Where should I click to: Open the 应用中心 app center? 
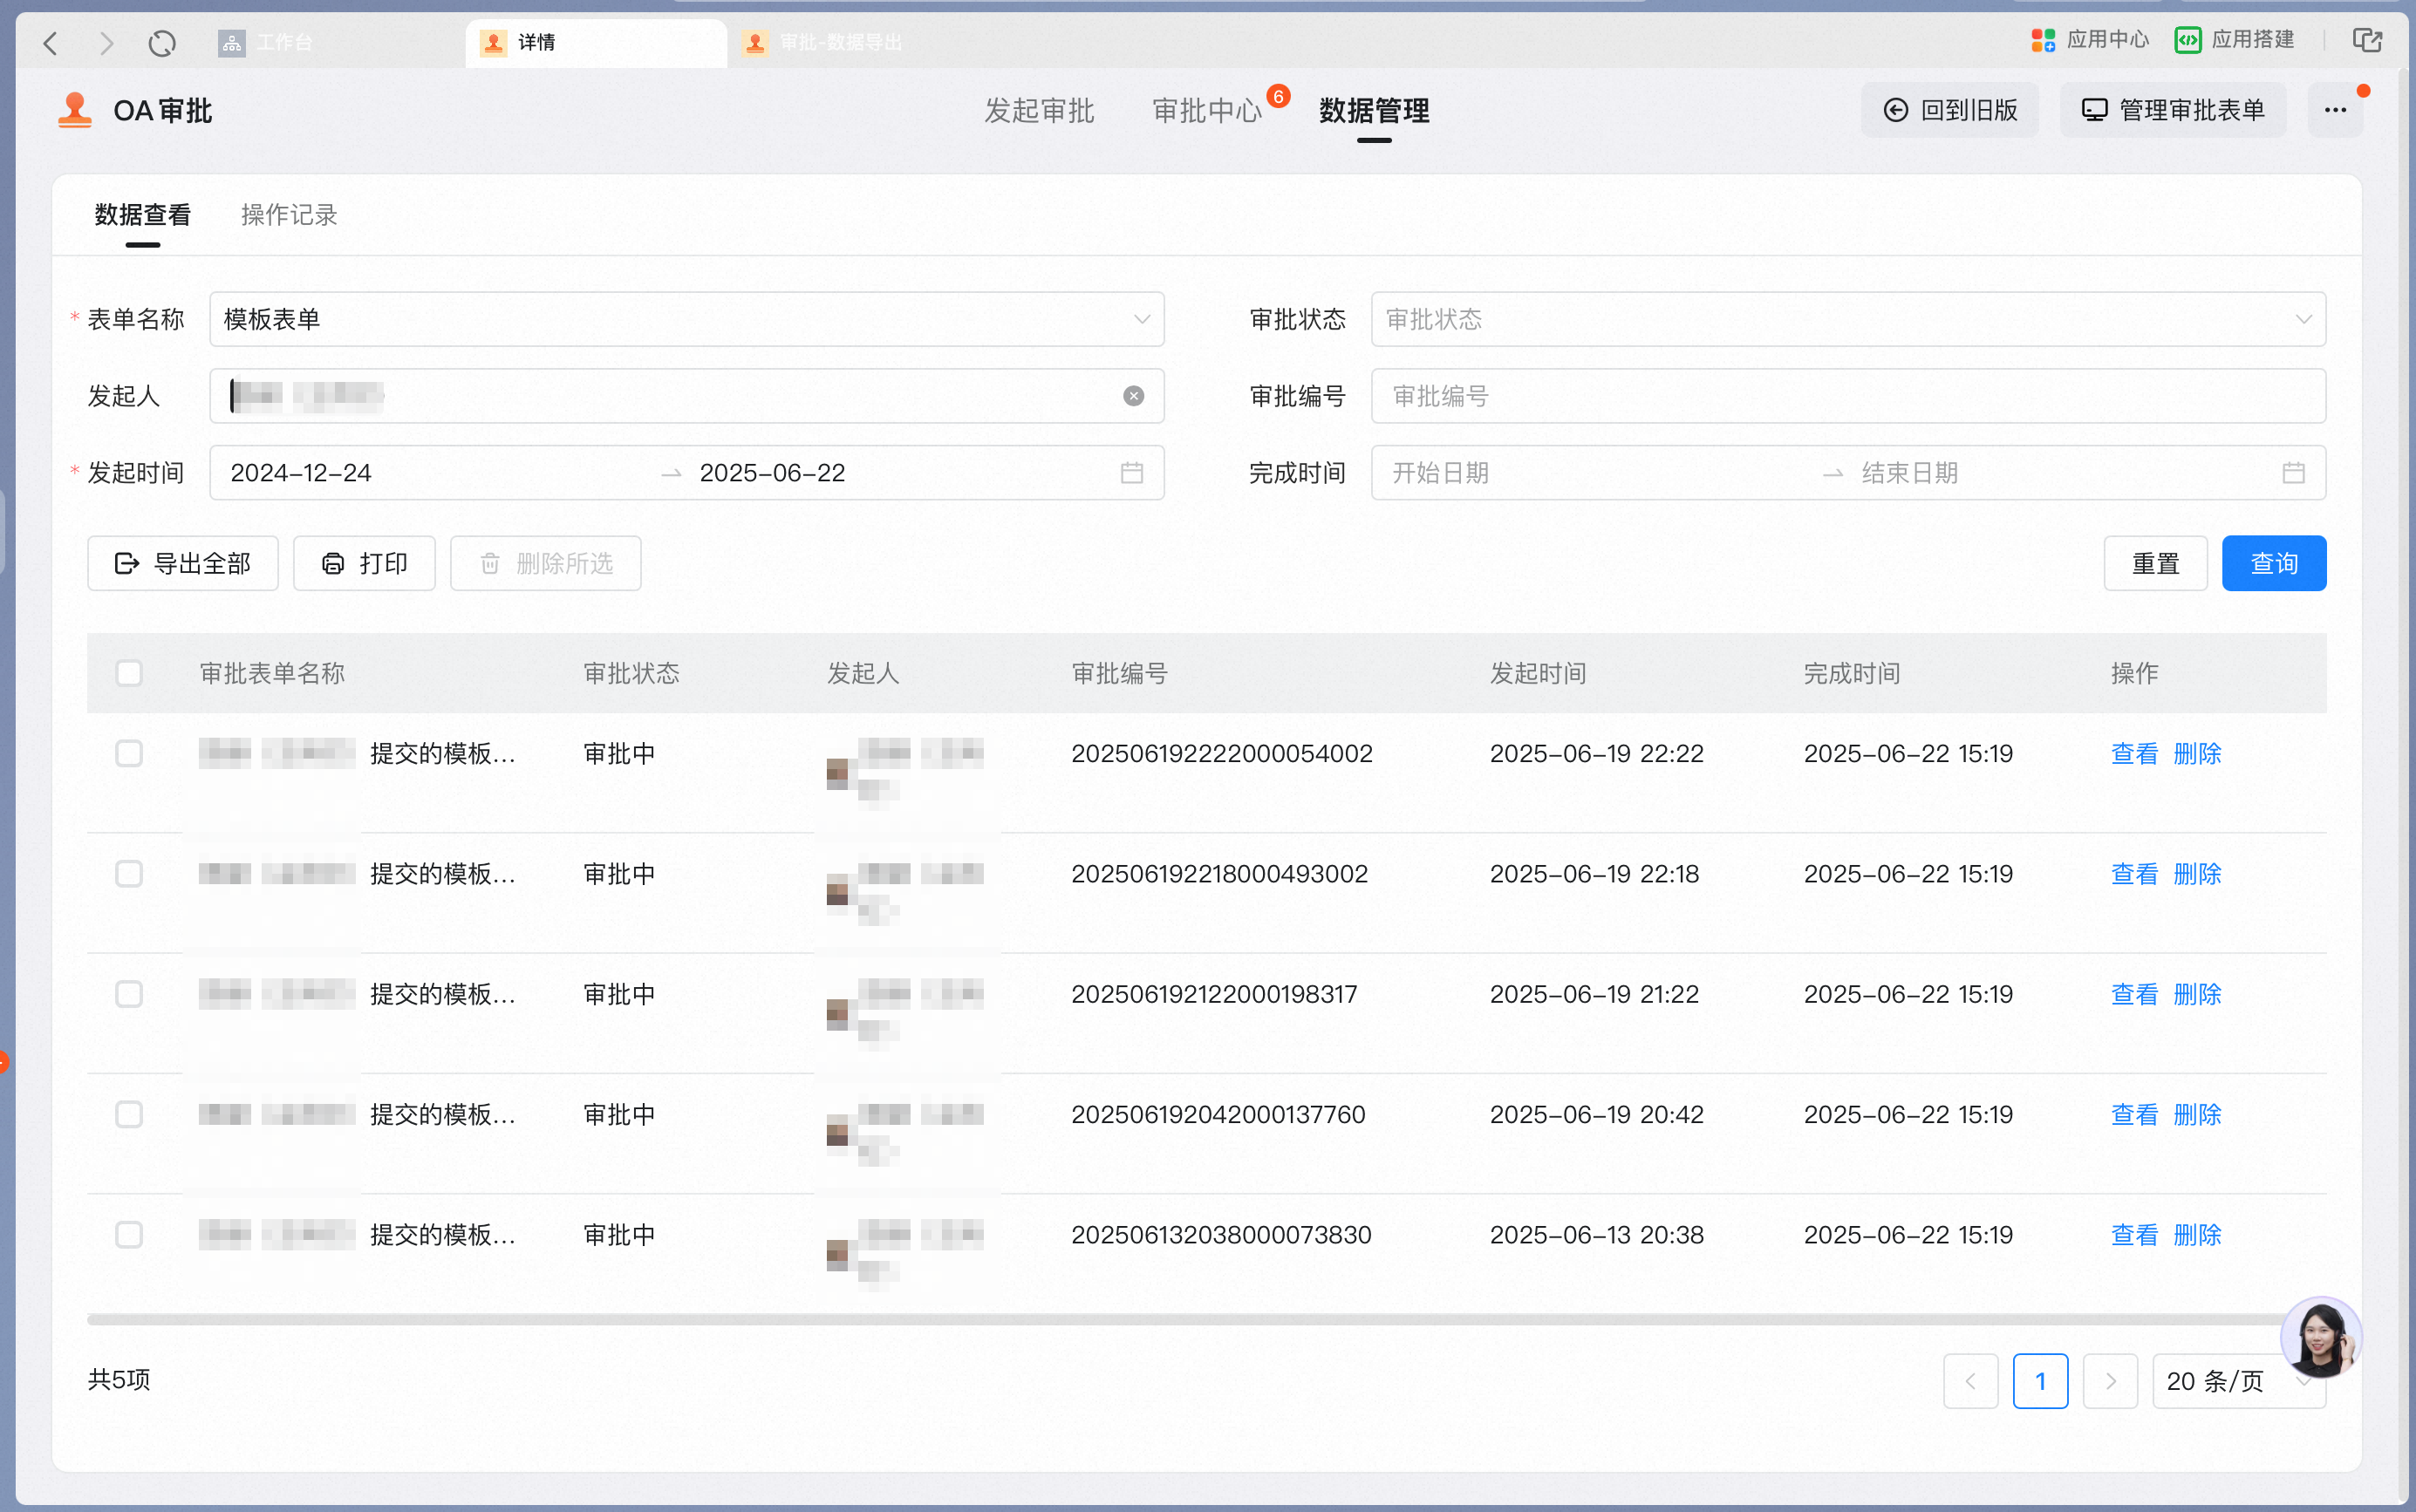click(x=2090, y=40)
